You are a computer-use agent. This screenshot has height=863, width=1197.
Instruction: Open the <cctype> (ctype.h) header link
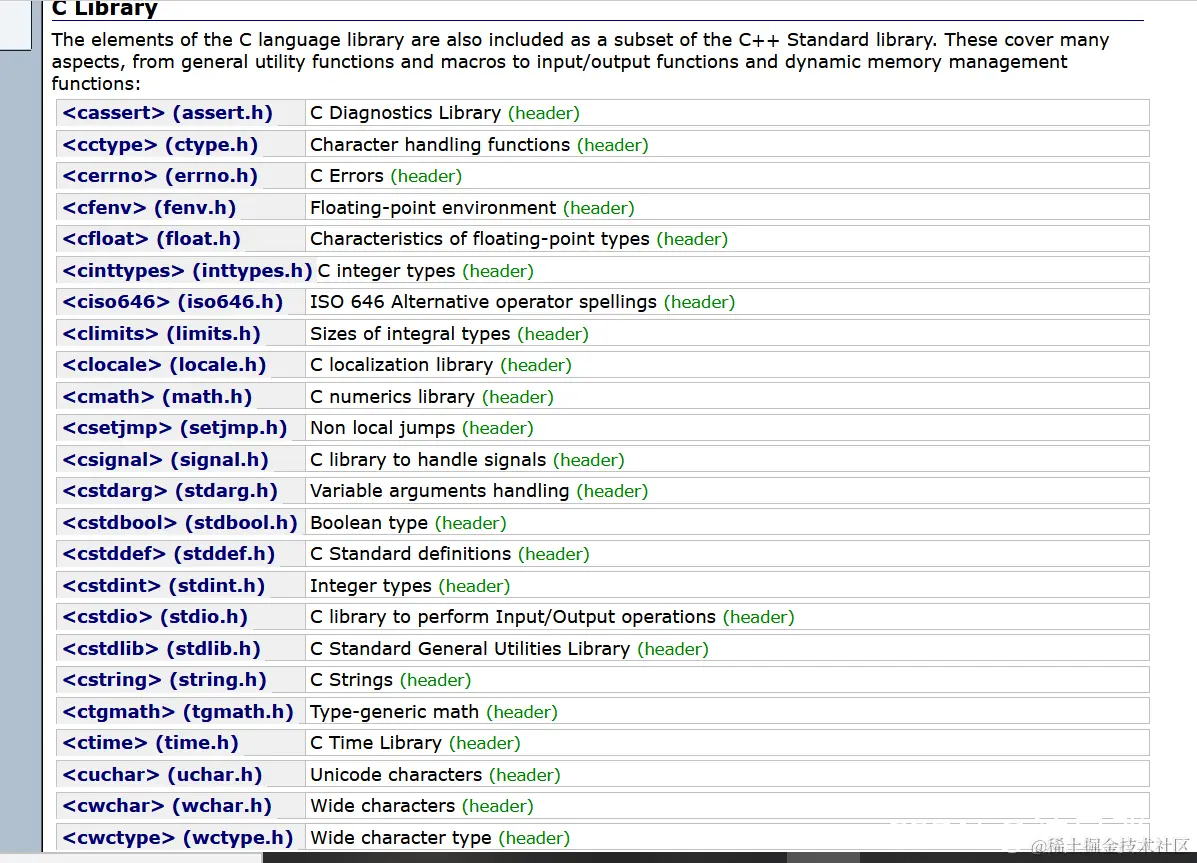click(x=160, y=144)
